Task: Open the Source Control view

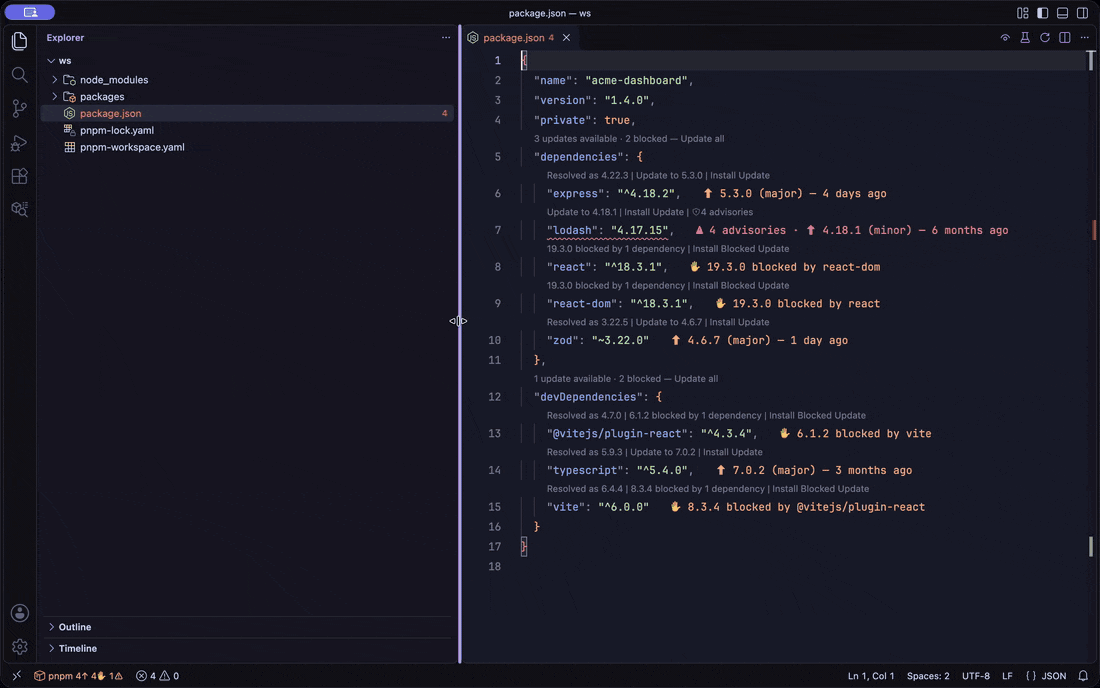Action: [20, 109]
